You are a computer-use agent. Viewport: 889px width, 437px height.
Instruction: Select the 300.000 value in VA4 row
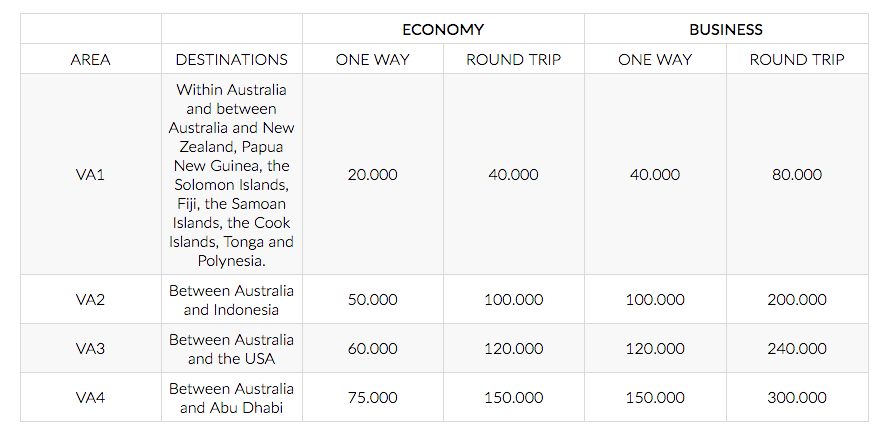pos(797,397)
